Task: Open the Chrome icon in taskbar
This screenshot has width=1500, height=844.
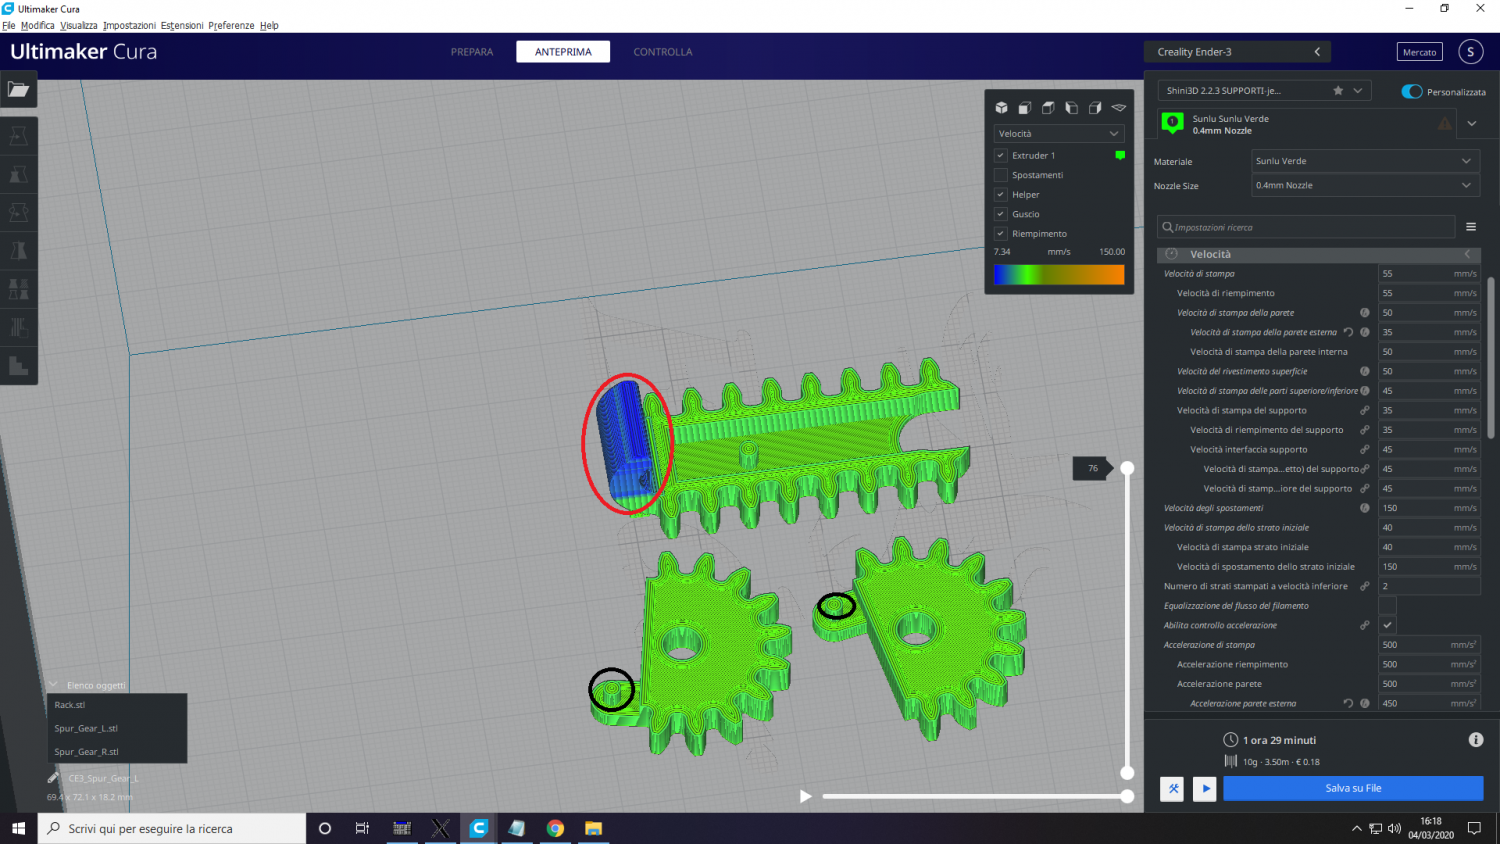Action: coord(555,828)
